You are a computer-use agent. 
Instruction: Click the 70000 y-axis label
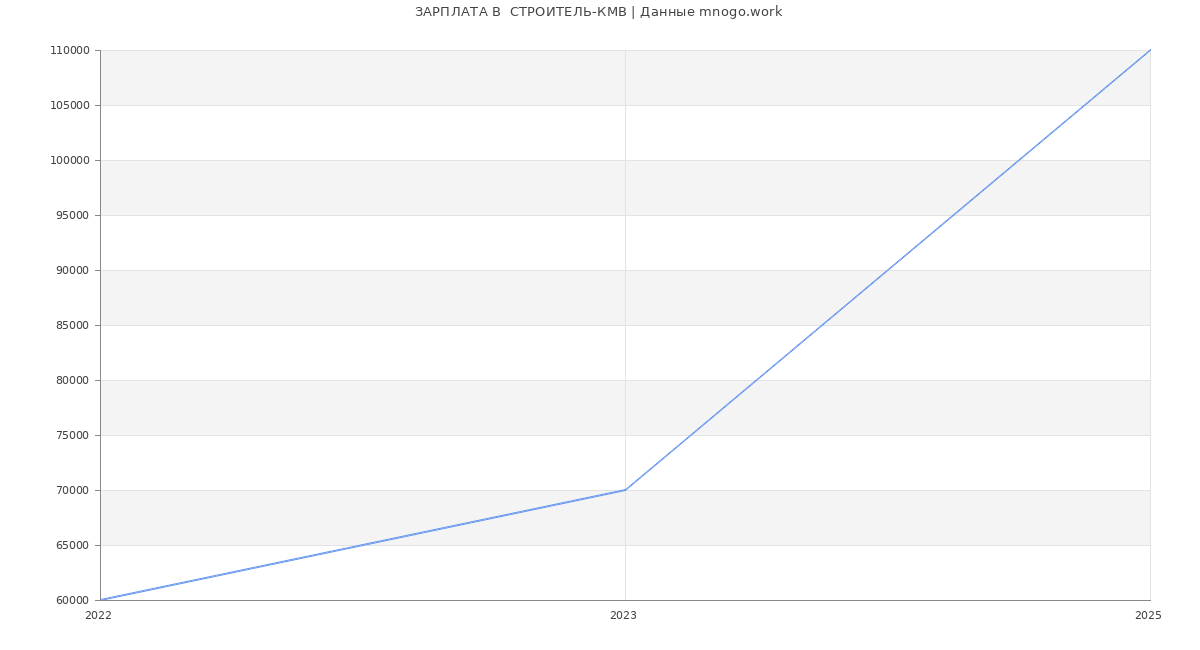click(x=72, y=491)
